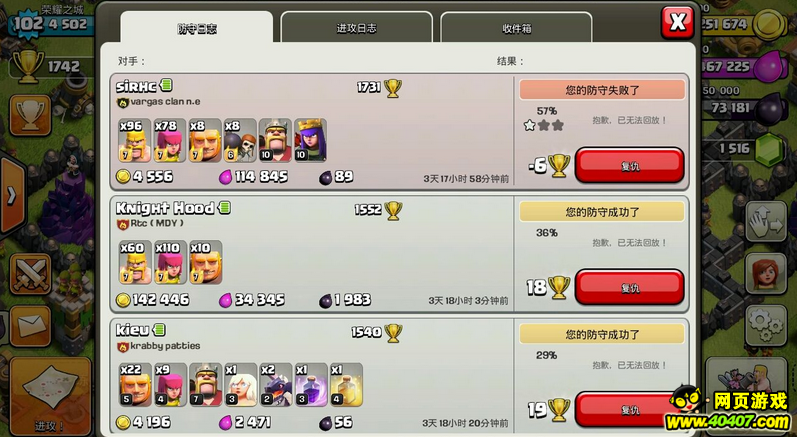Tap the layout editor hand-arrow icon
797x437 pixels.
point(766,222)
